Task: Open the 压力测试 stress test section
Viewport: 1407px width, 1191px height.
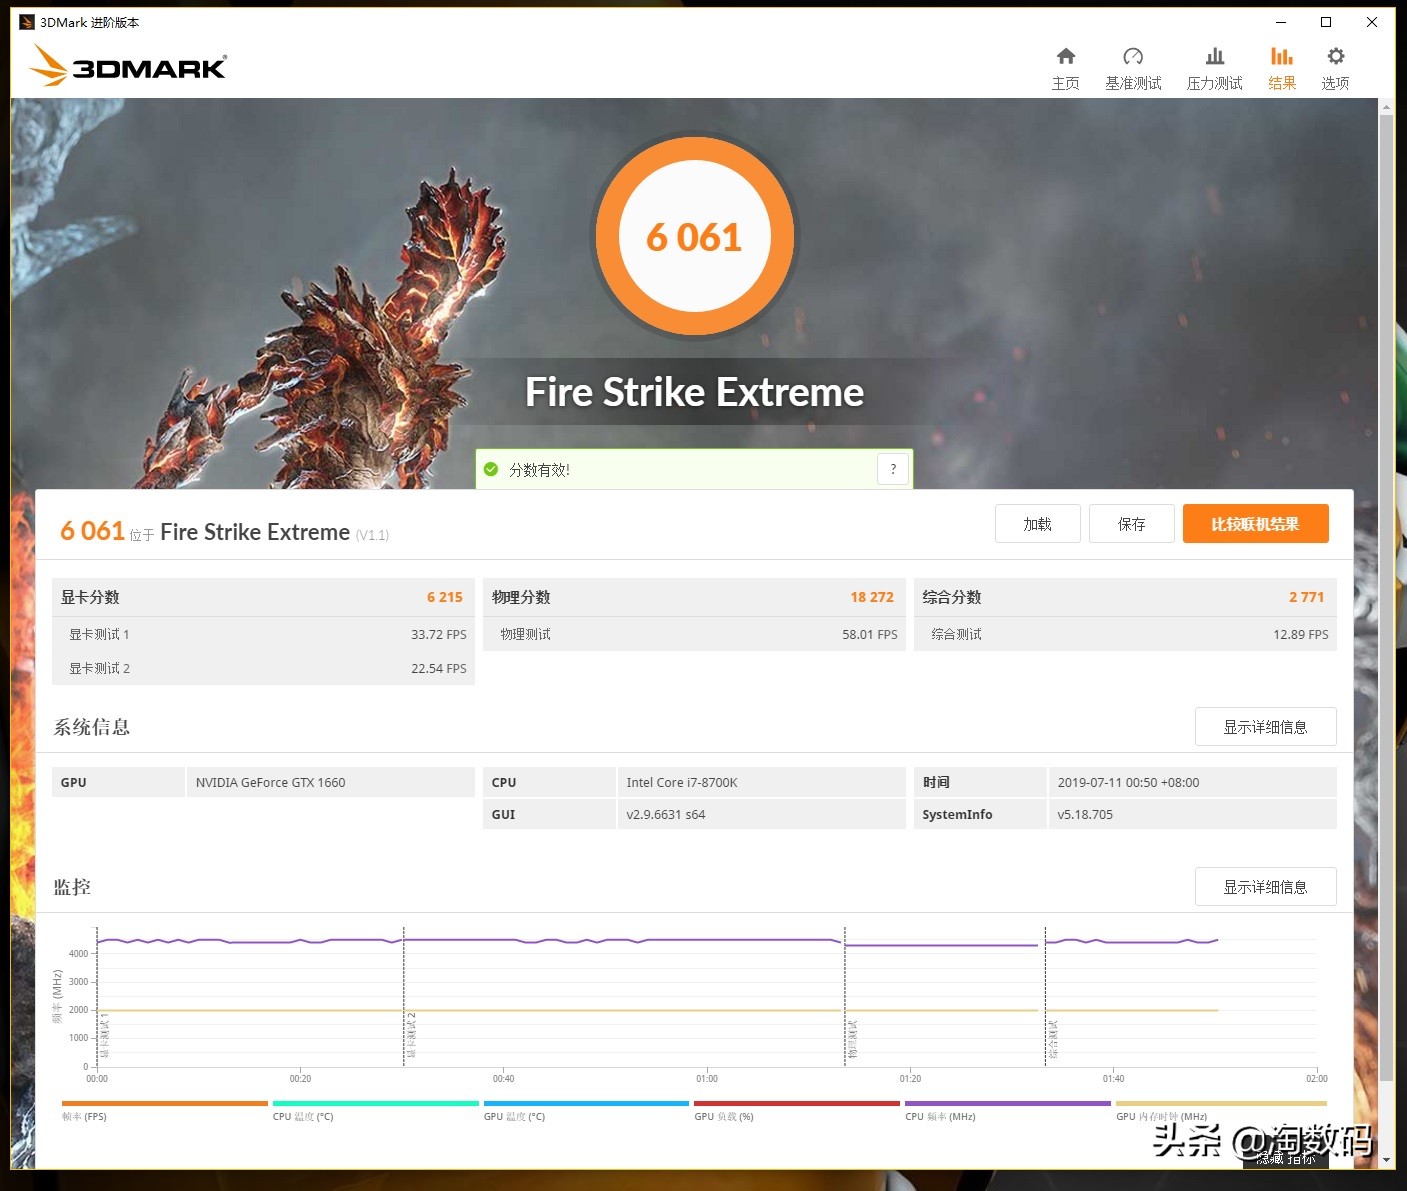Action: (1213, 66)
